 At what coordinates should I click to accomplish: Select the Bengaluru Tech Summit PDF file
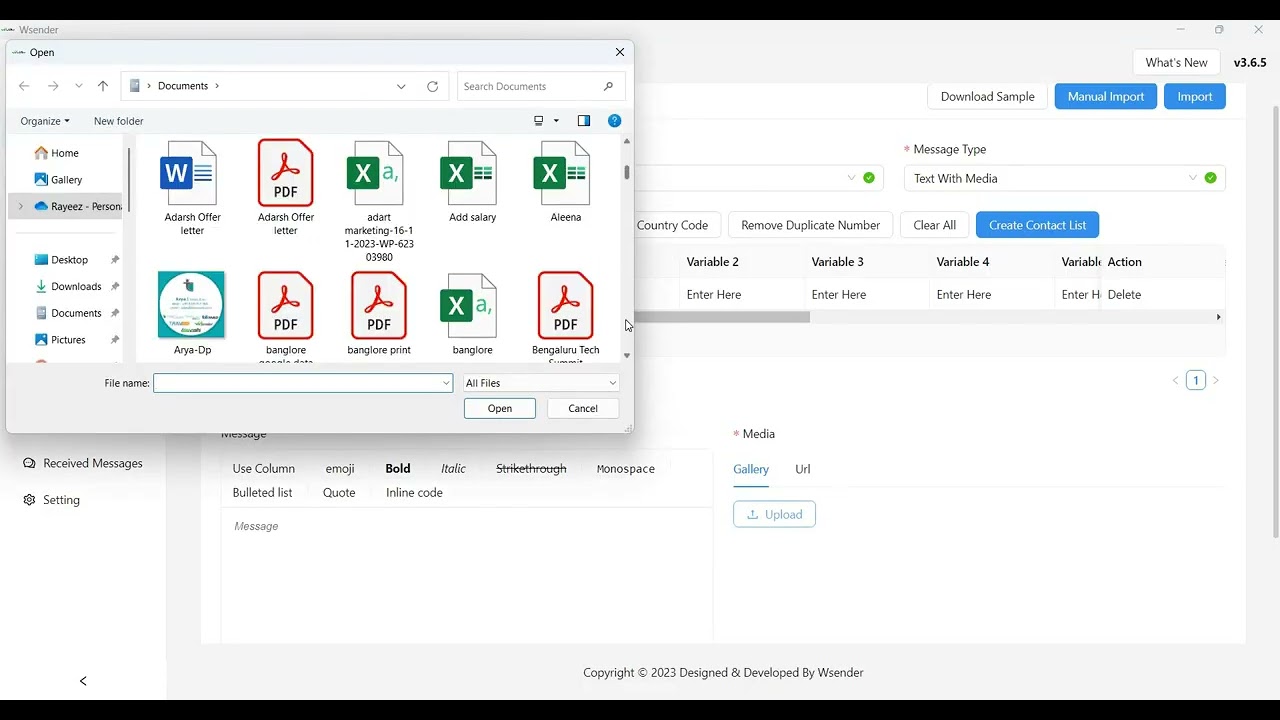(x=565, y=318)
